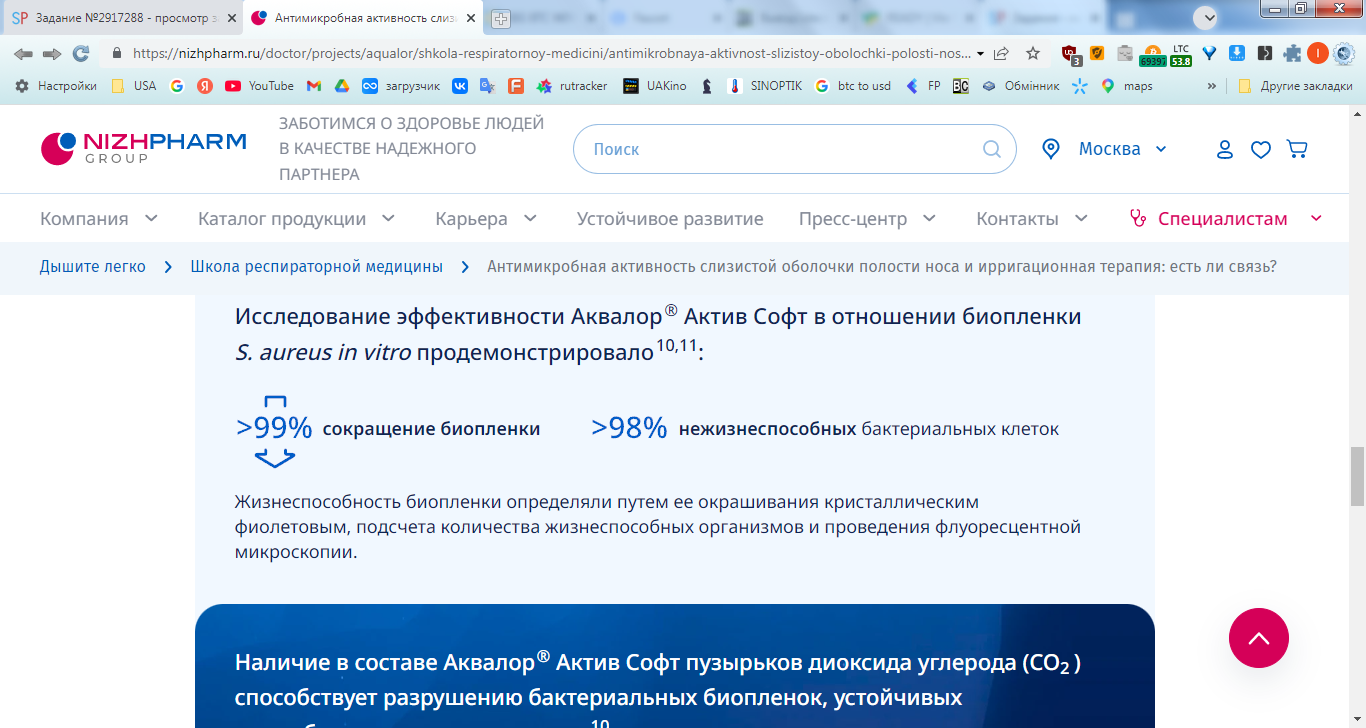The image size is (1366, 728).
Task: Open the Другие закладки bookmarks folder
Action: click(x=1295, y=86)
